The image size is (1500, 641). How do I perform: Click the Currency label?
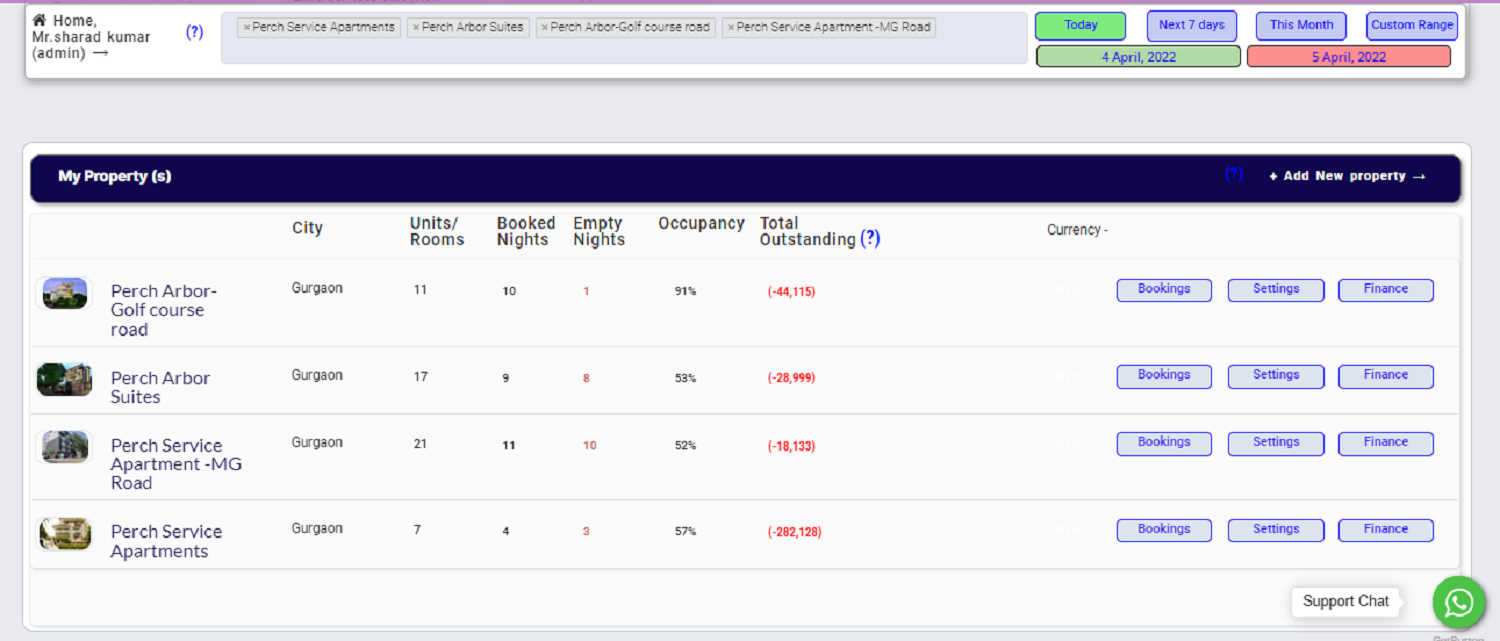tap(1077, 230)
